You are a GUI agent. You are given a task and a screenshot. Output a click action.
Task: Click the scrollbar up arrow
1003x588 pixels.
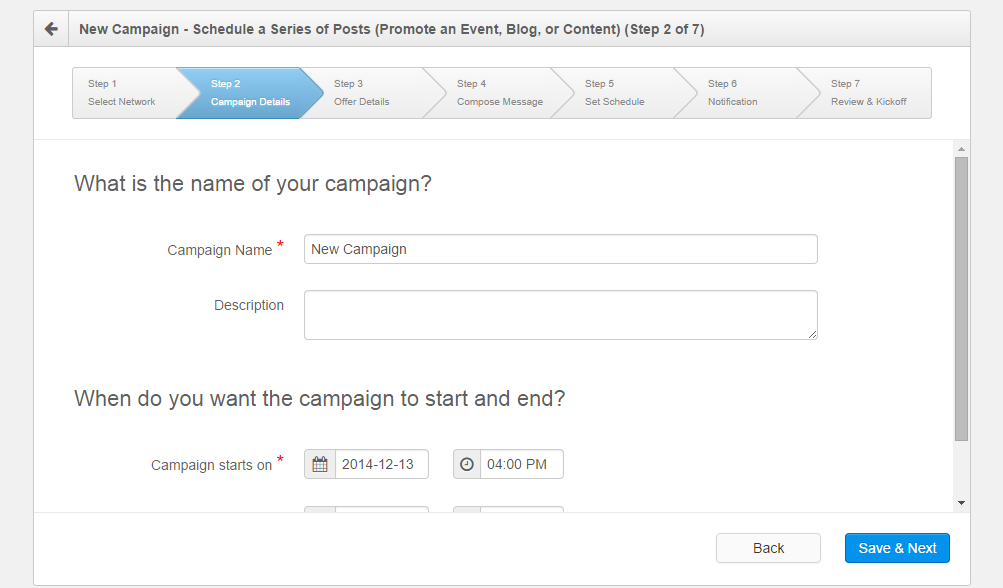click(960, 147)
